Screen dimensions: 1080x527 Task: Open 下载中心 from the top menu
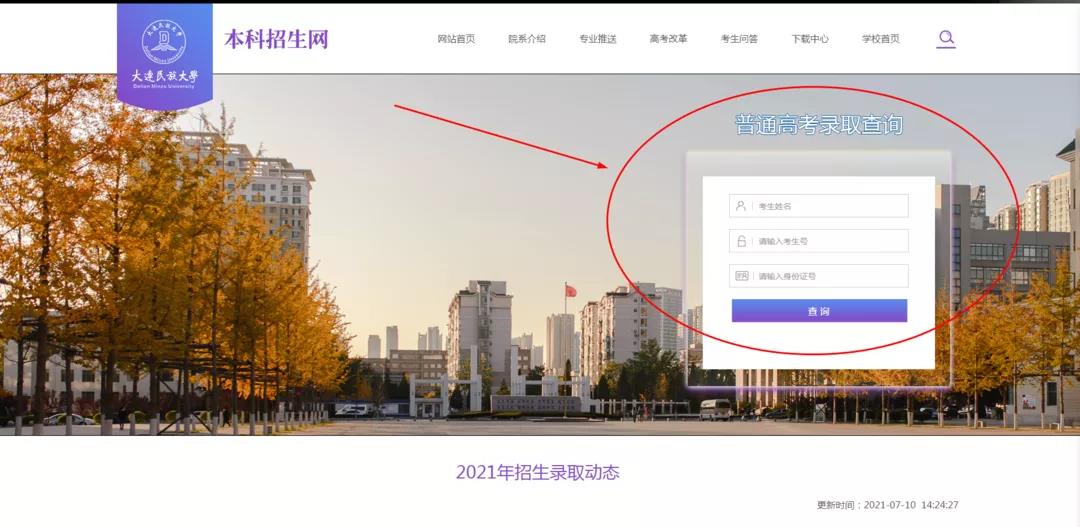810,39
